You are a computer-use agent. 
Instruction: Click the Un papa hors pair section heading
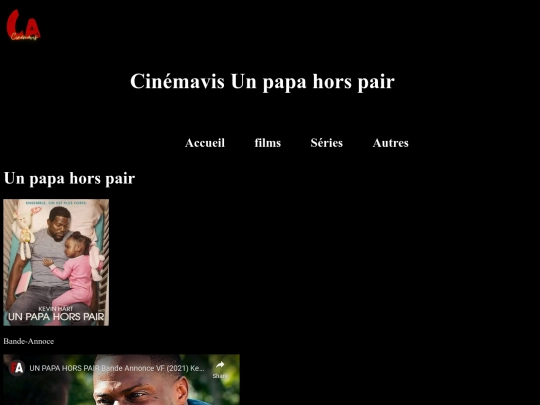69,178
